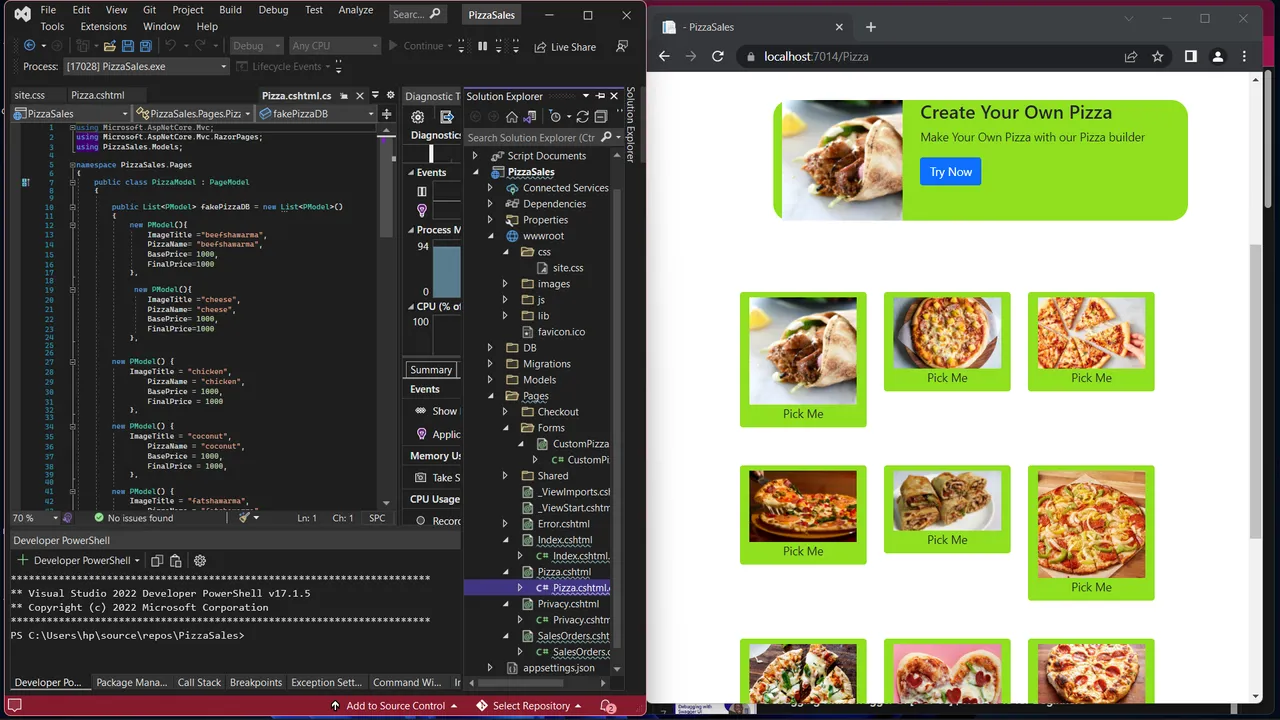The height and width of the screenshot is (720, 1280).
Task: Open the Debug configuration dropdown
Action: tap(256, 46)
